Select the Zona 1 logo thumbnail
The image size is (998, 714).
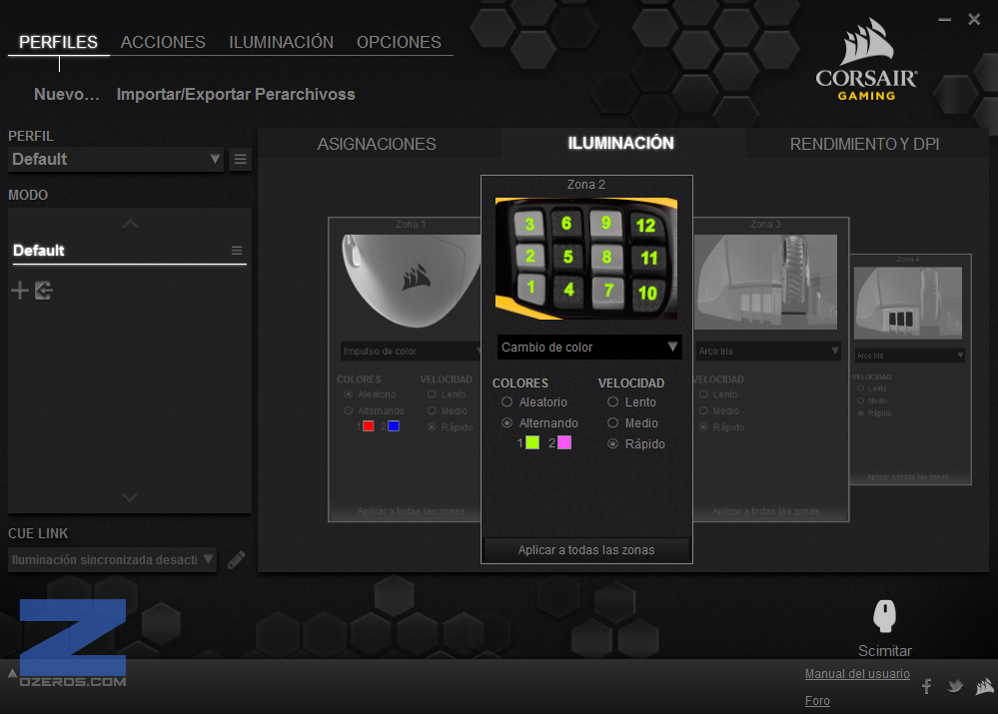click(x=412, y=282)
